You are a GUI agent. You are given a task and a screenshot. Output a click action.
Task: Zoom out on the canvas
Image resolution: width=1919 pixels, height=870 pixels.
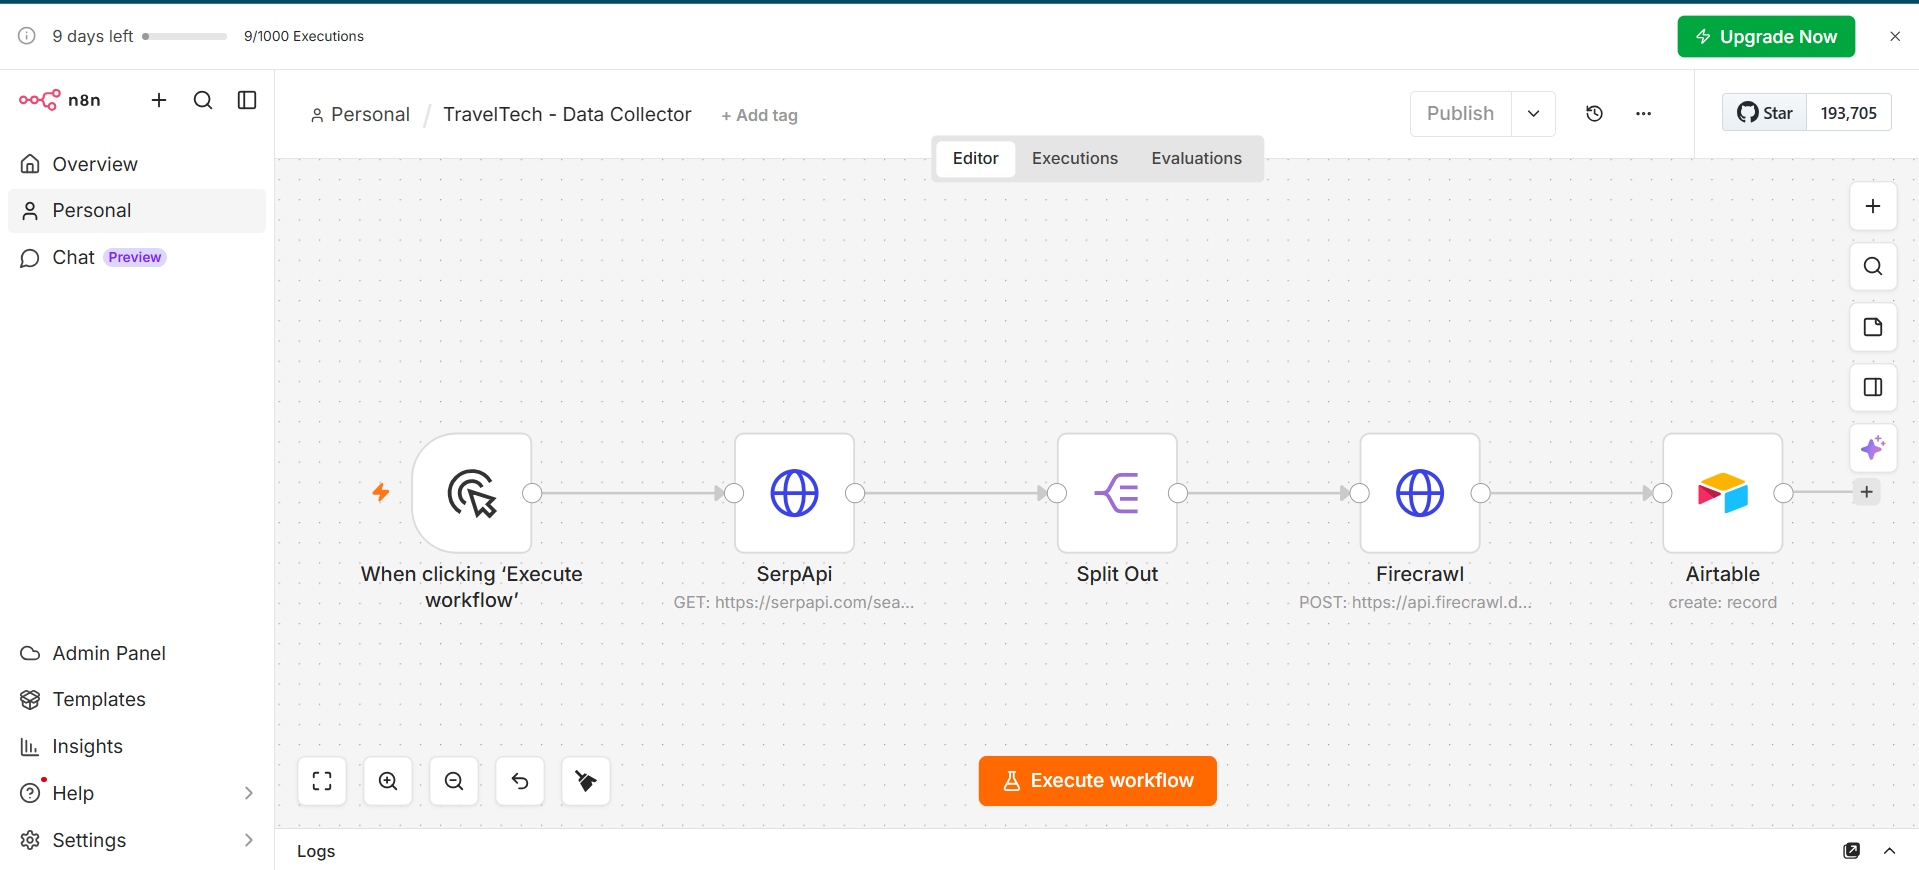[x=454, y=781]
